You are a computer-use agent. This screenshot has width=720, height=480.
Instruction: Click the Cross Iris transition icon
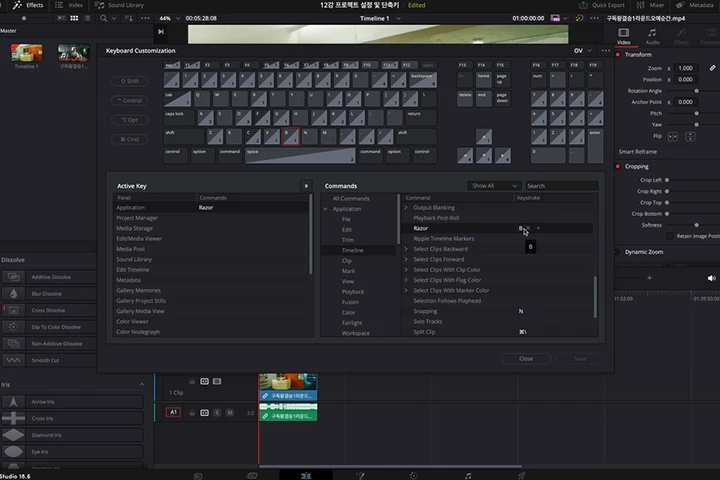coord(13,418)
